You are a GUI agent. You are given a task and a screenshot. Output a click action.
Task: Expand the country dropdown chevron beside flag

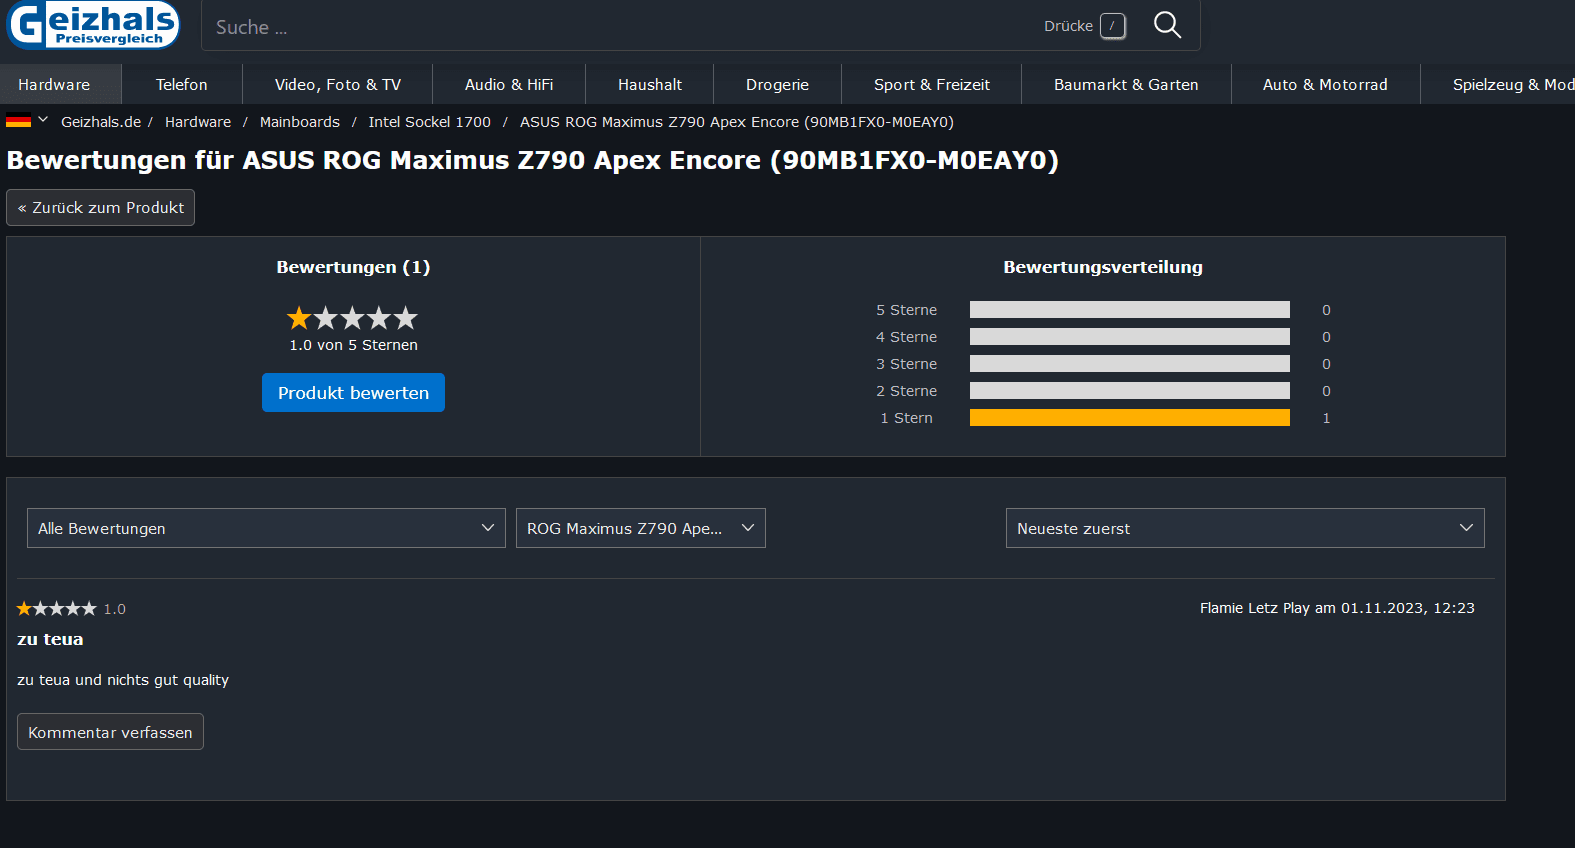pos(43,120)
